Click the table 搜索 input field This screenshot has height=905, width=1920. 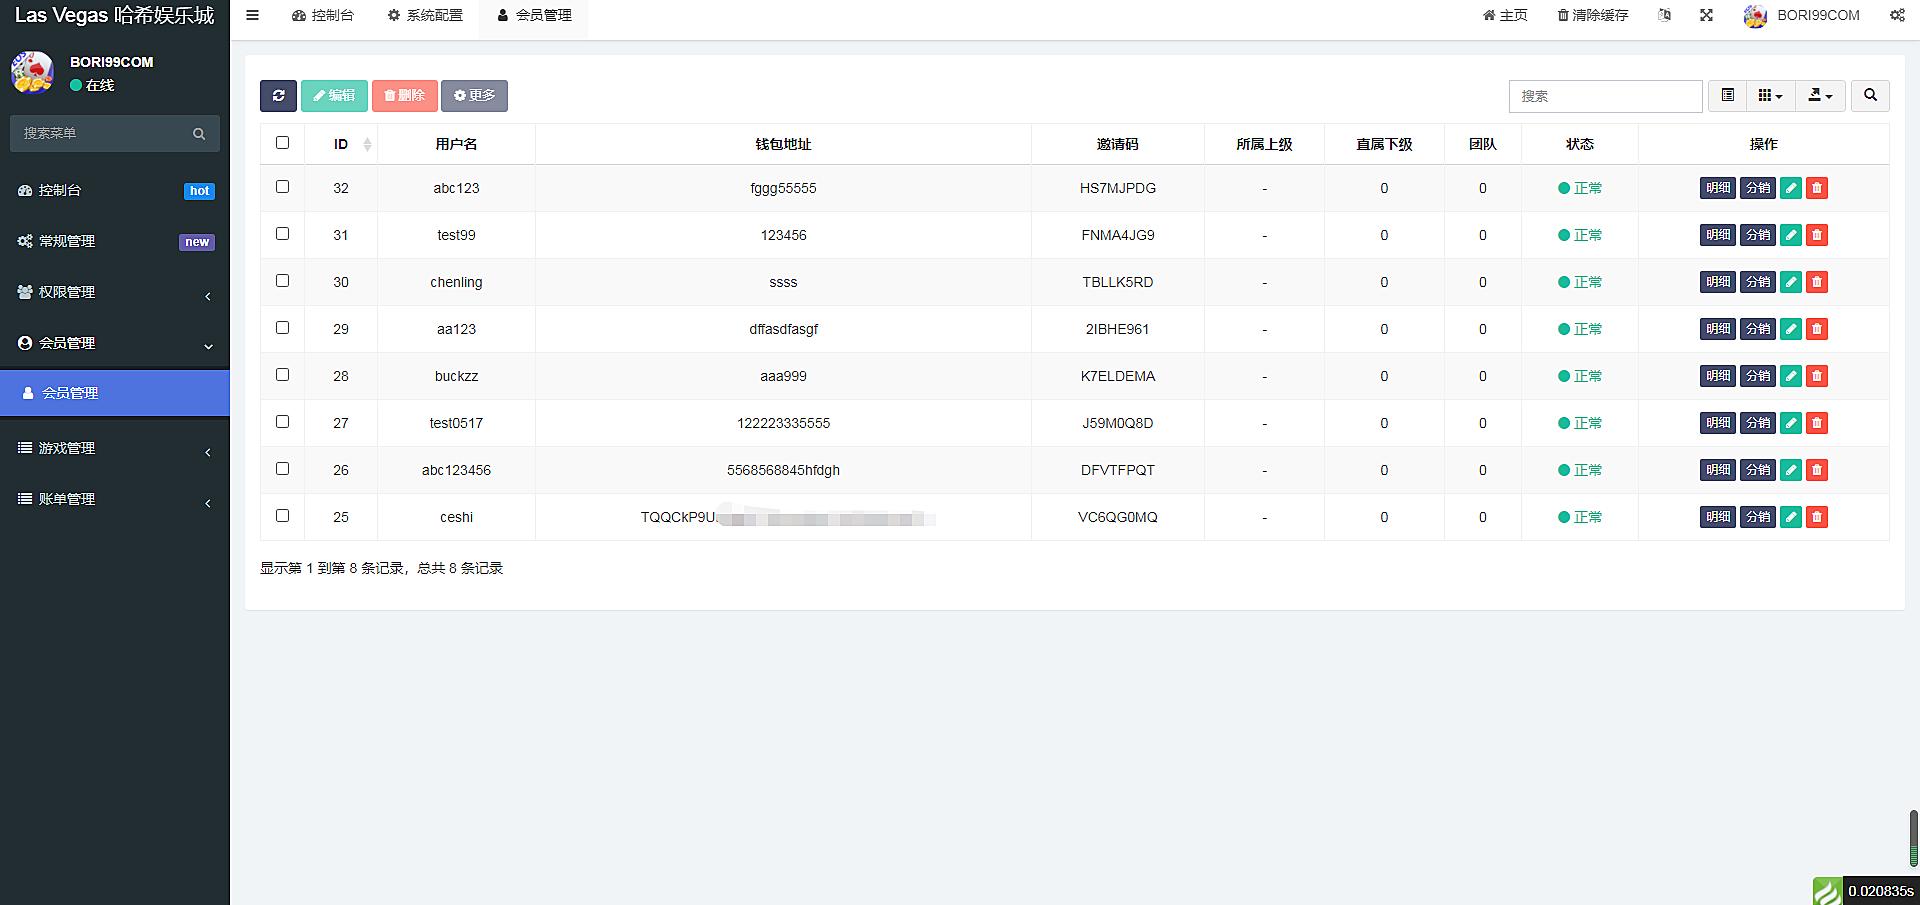pos(1605,96)
